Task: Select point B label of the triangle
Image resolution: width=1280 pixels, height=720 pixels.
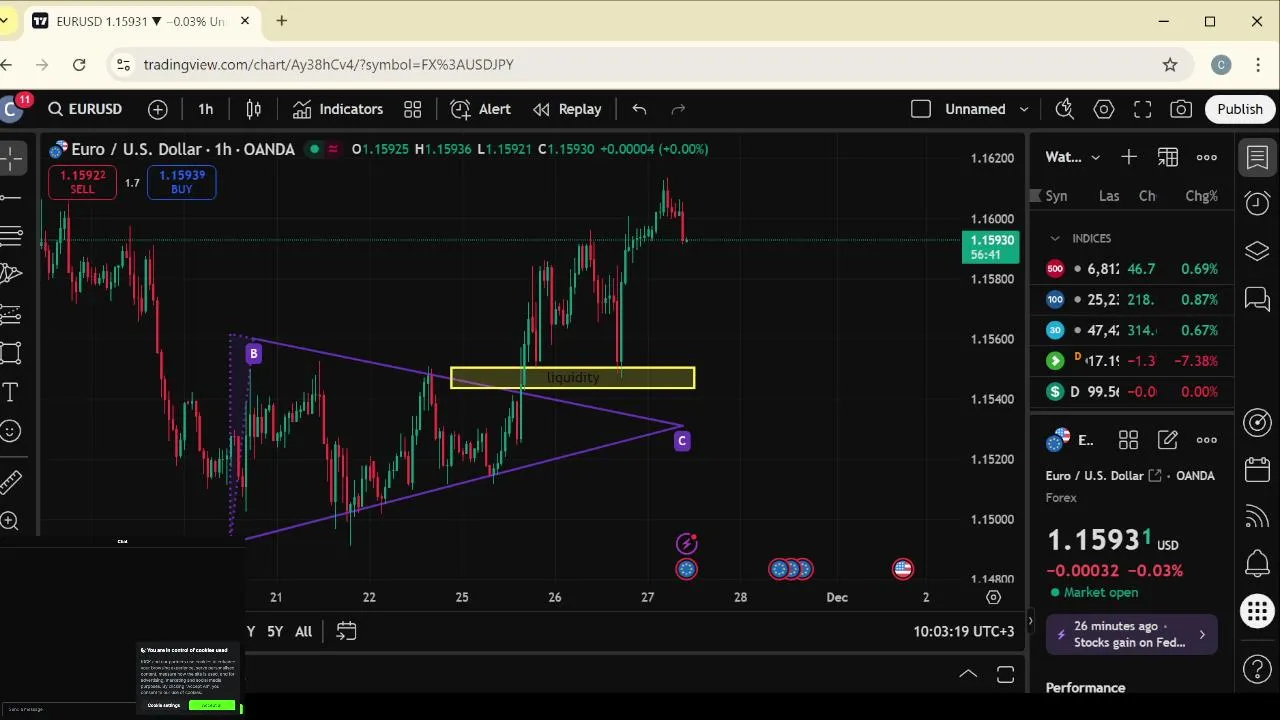Action: point(254,353)
